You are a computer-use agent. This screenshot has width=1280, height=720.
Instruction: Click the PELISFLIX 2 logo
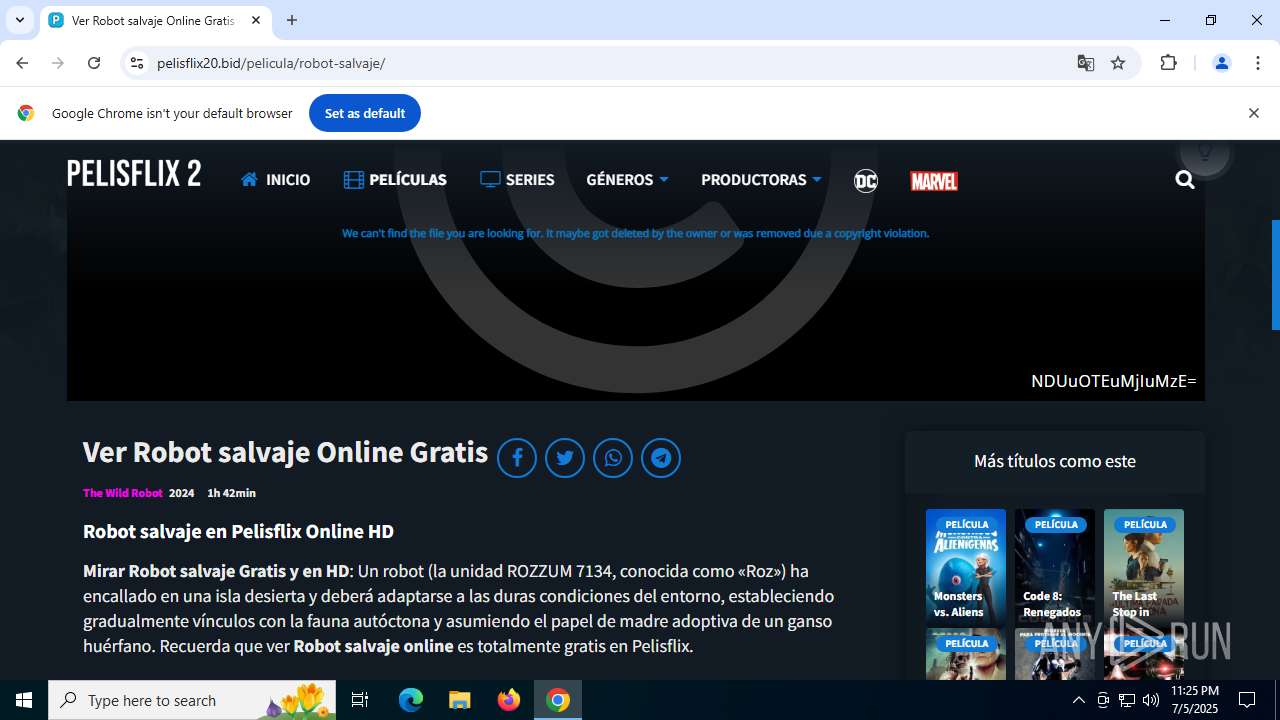(134, 174)
